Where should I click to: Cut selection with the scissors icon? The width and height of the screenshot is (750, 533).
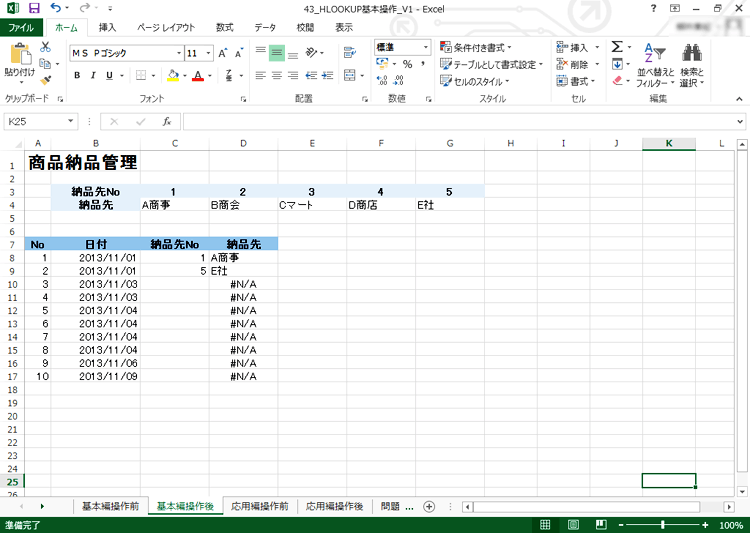[x=45, y=47]
